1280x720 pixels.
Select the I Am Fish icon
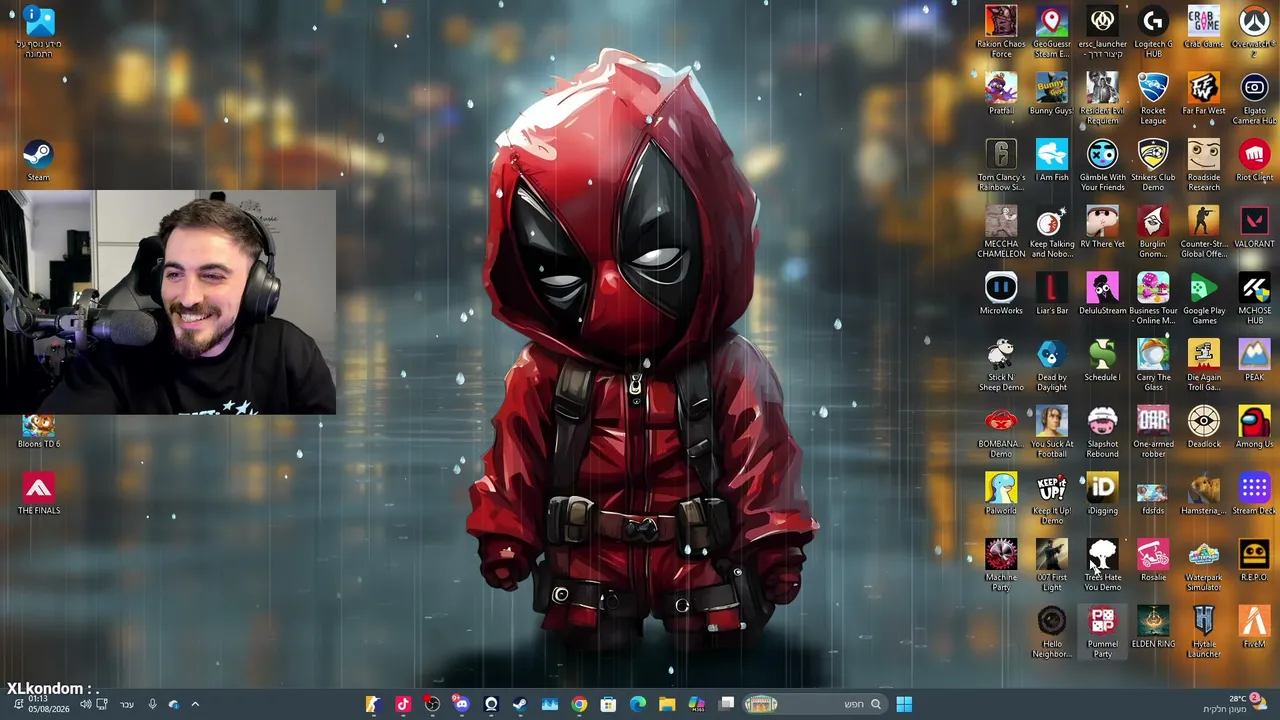coord(1052,161)
